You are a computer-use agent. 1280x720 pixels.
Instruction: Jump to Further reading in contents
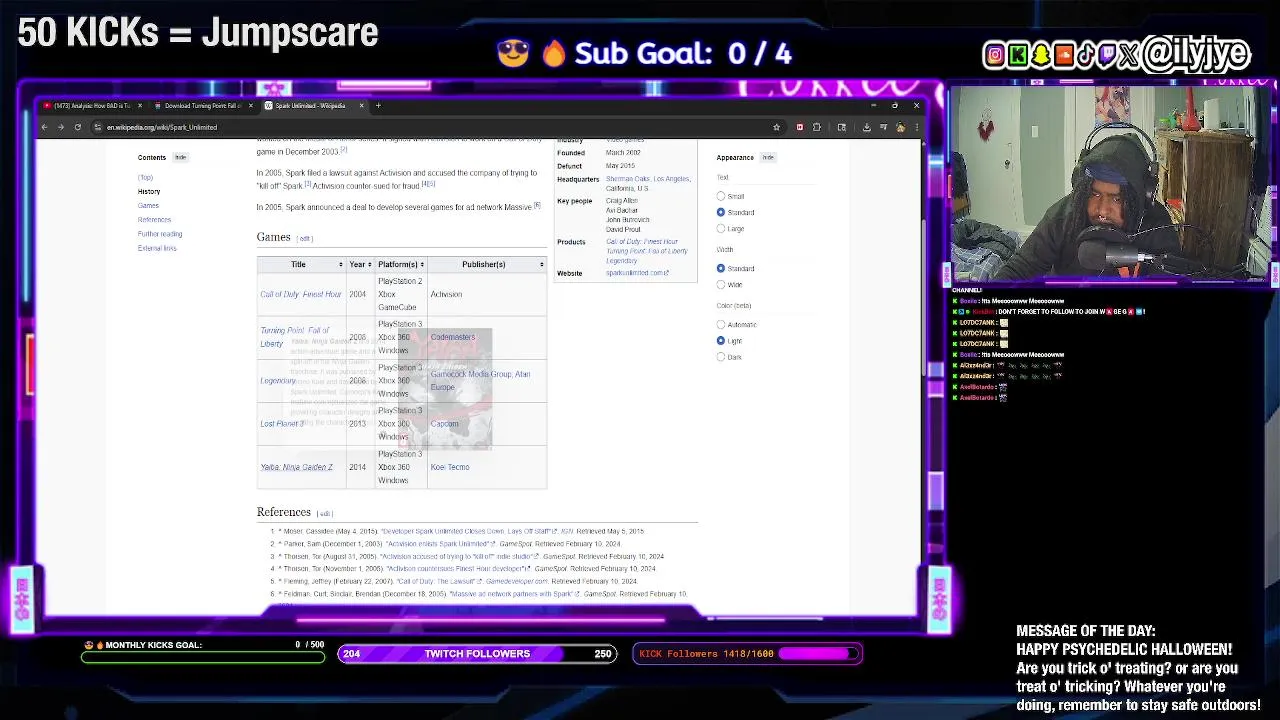pyautogui.click(x=160, y=234)
